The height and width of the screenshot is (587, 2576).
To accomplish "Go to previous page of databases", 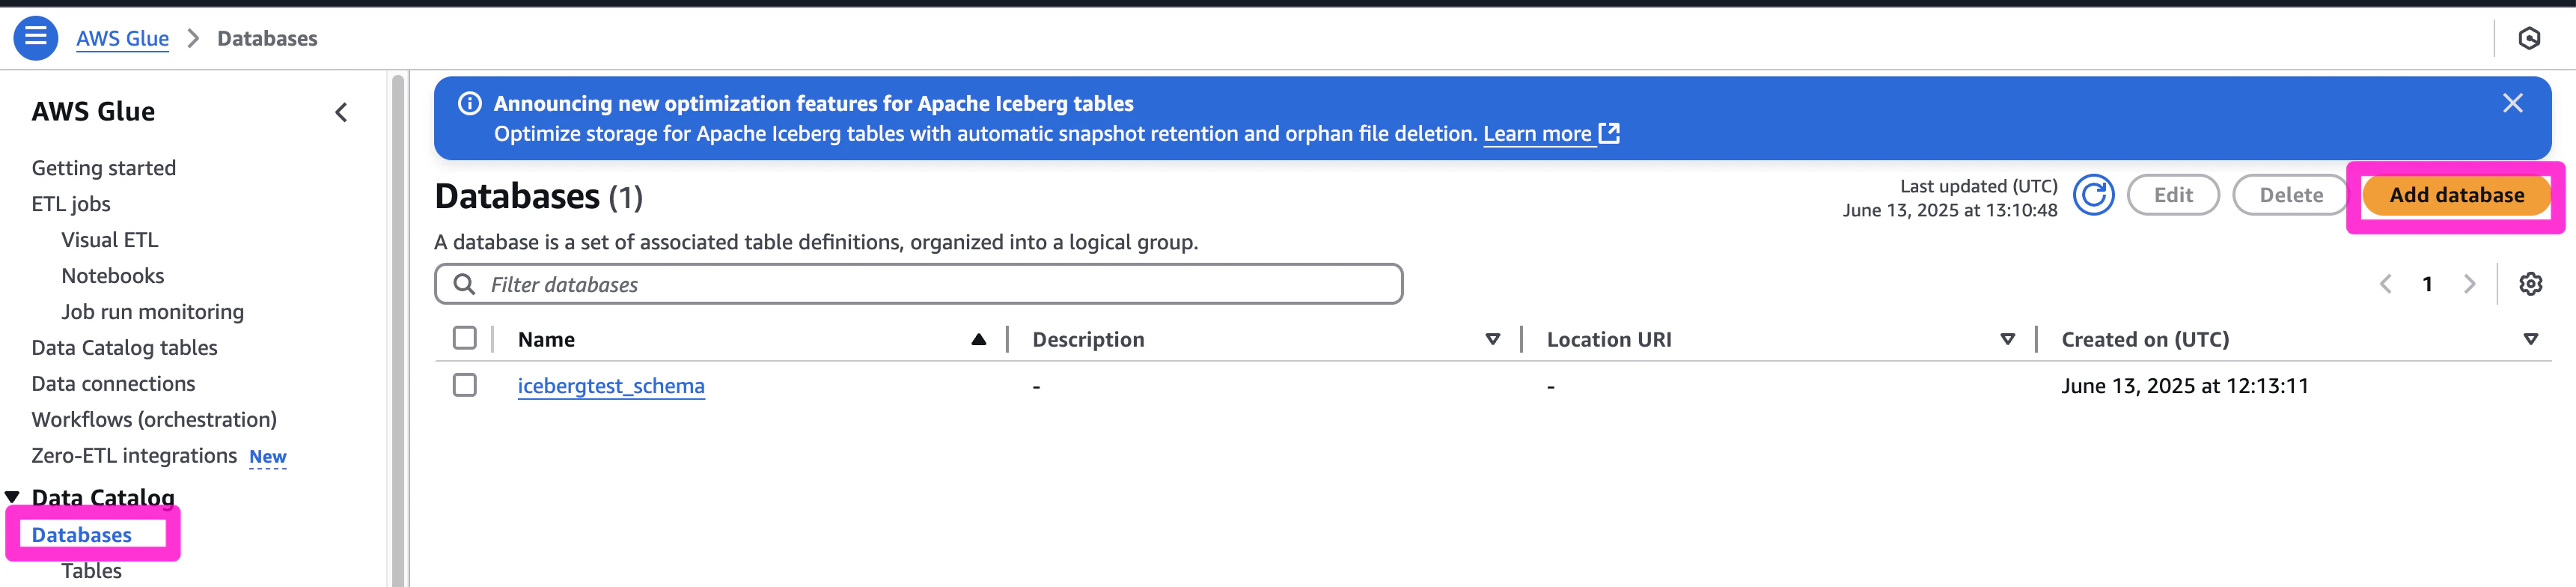I will tap(2386, 284).
